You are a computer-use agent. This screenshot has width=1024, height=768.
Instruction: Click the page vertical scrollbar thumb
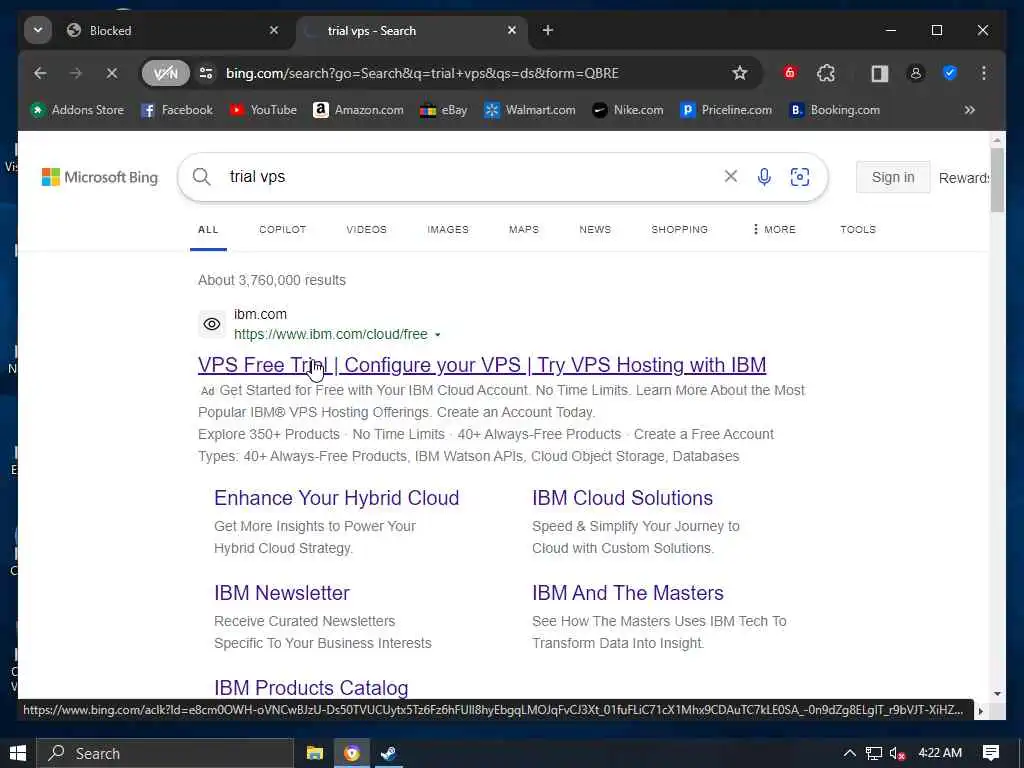[x=997, y=180]
